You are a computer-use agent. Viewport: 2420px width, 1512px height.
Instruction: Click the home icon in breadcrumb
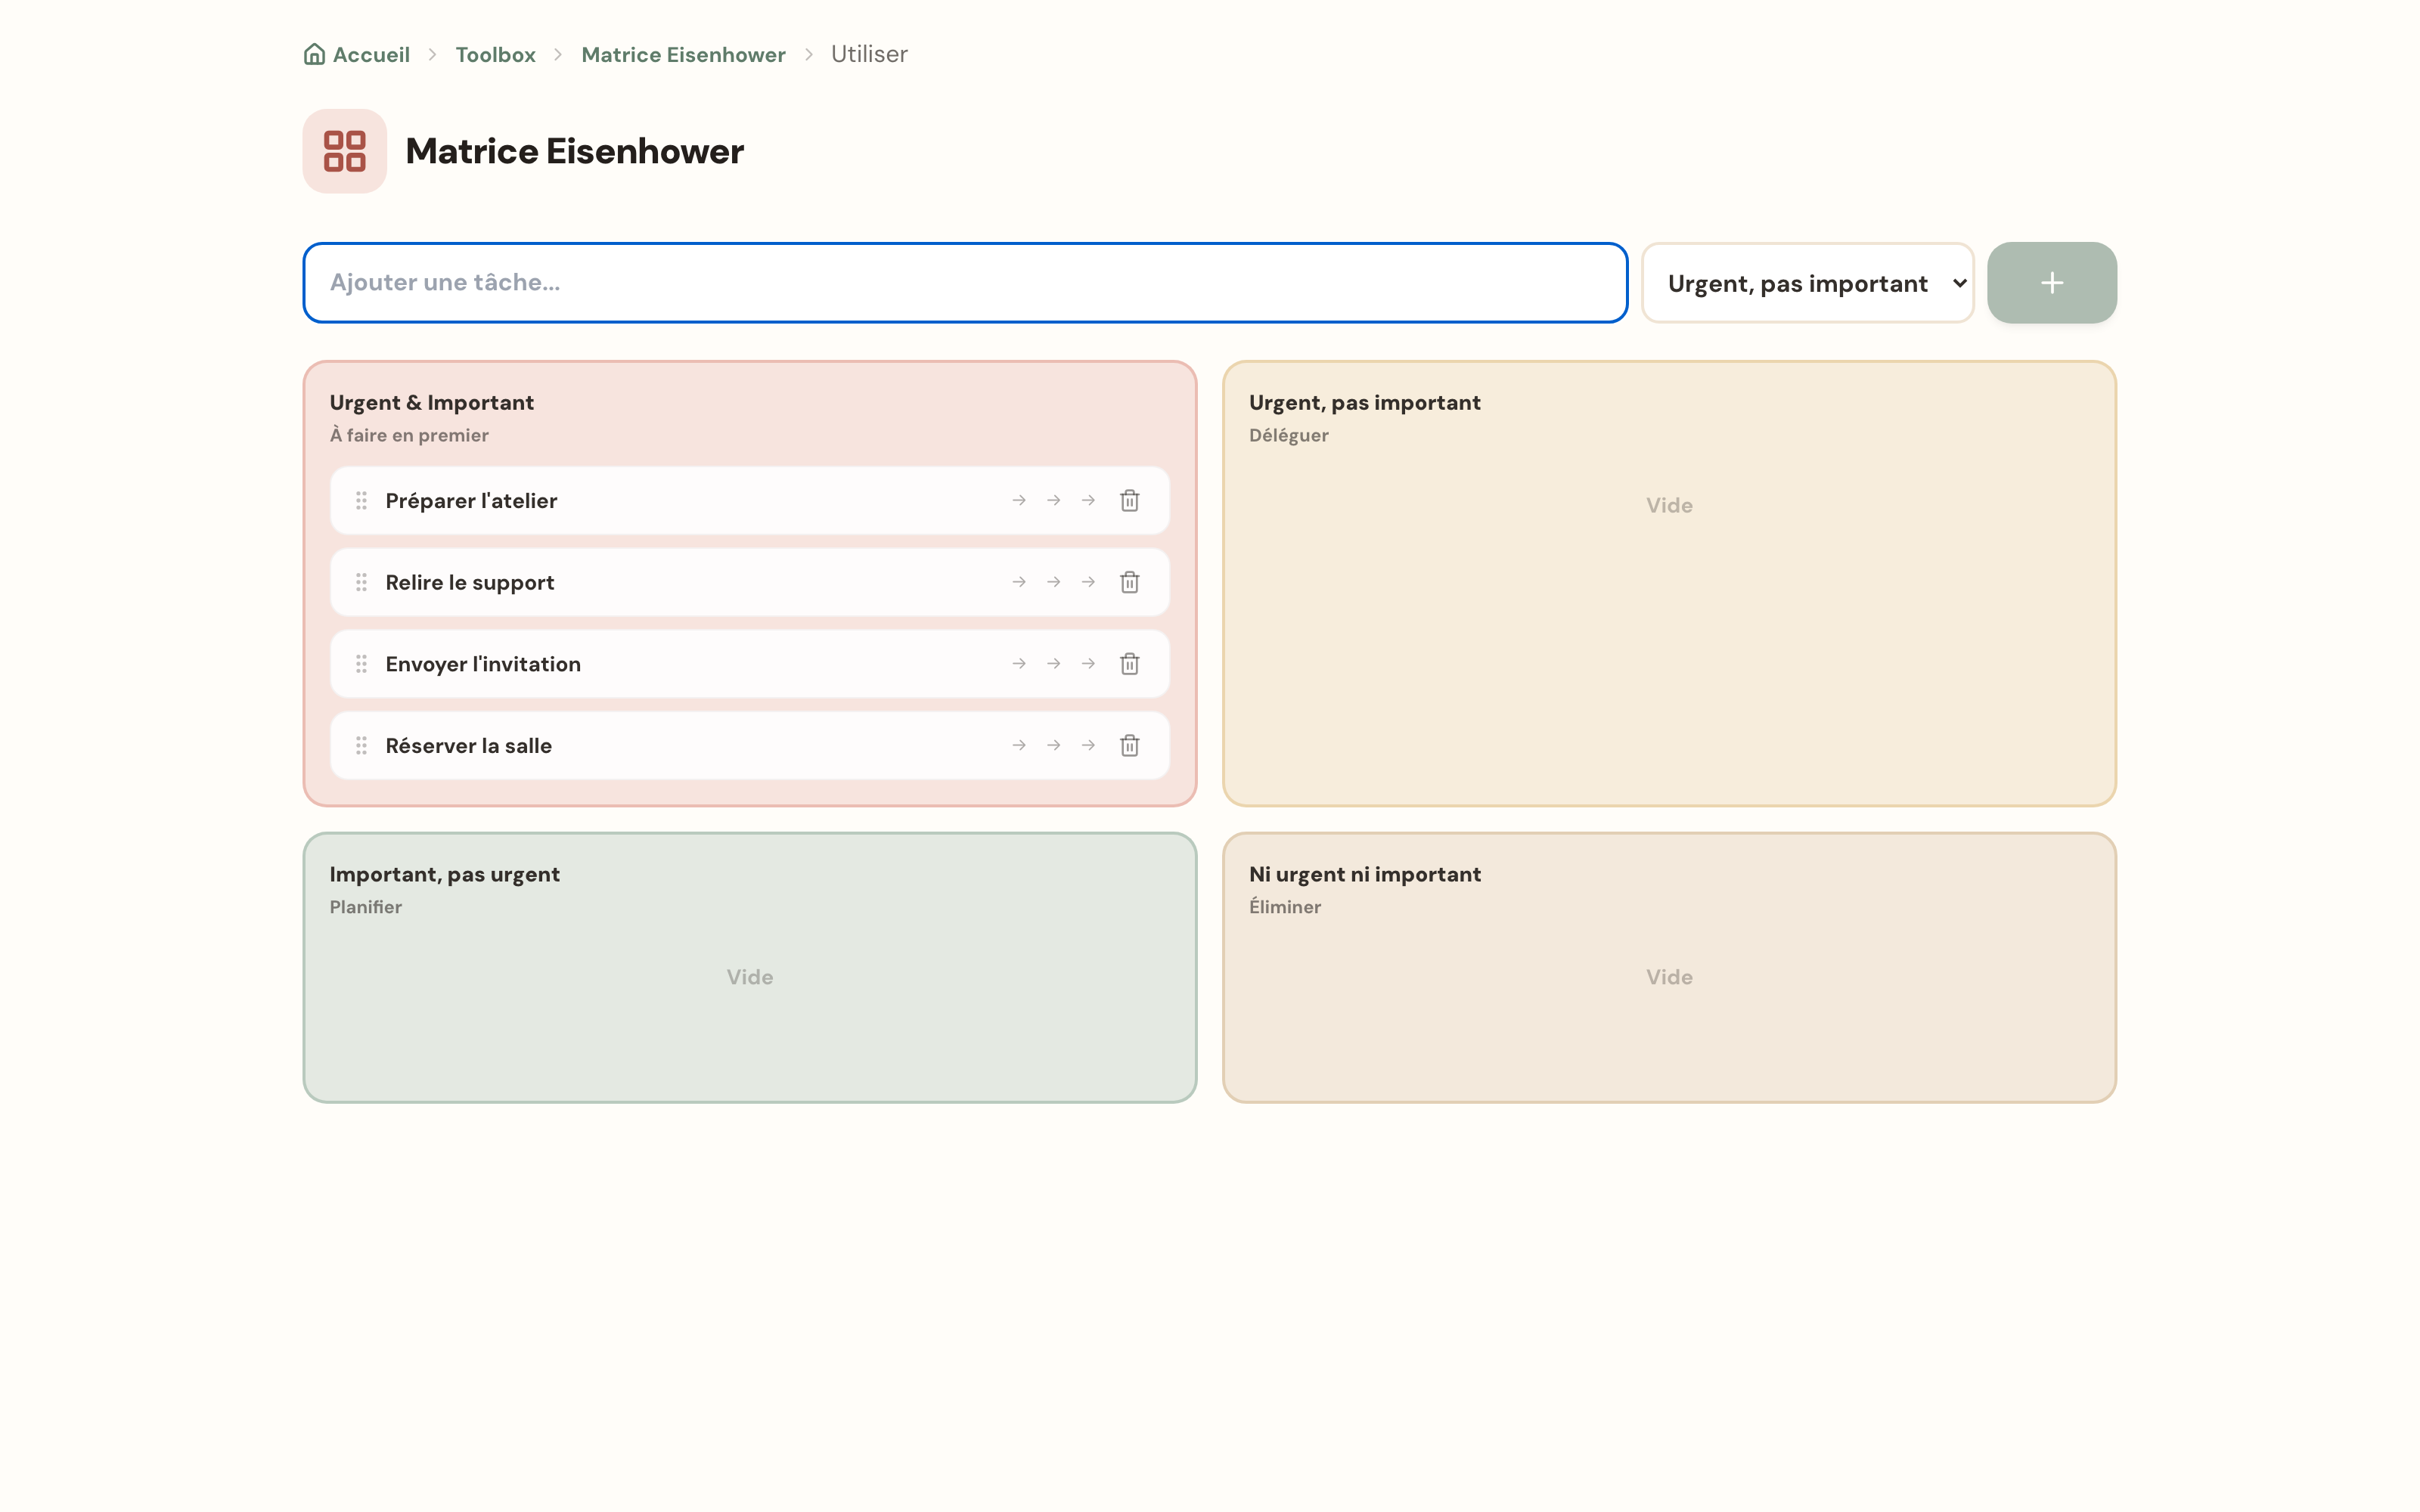(314, 54)
